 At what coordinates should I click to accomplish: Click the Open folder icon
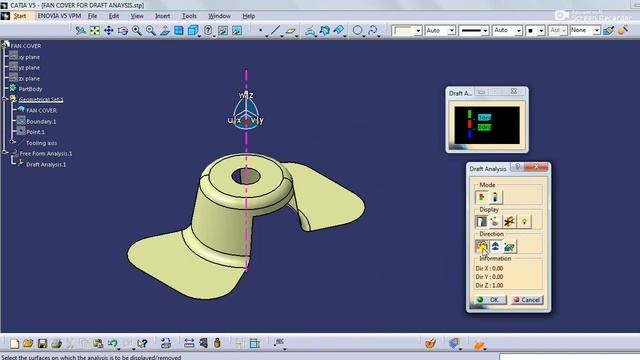[x=28, y=344]
